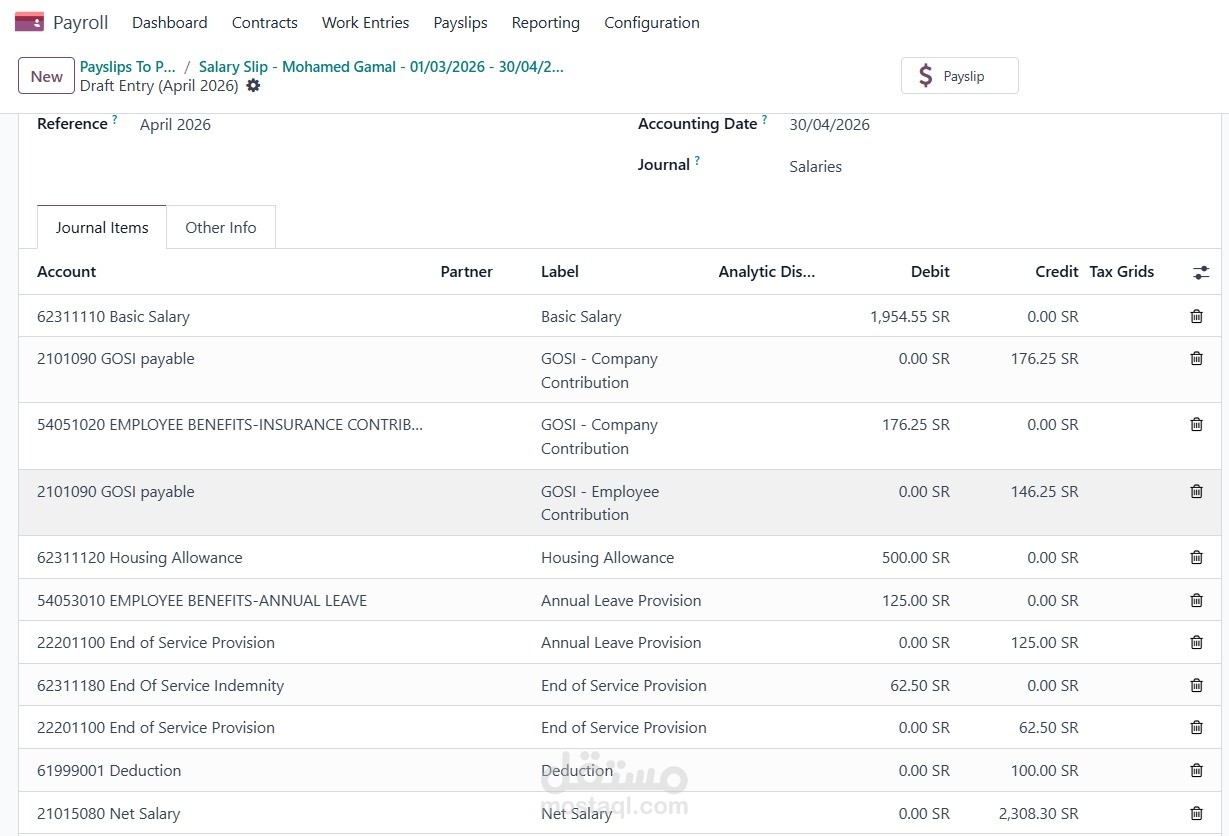Screen dimensions: 1229x836
Task: Delete the End Of Service Indemnity line
Action: (1196, 686)
